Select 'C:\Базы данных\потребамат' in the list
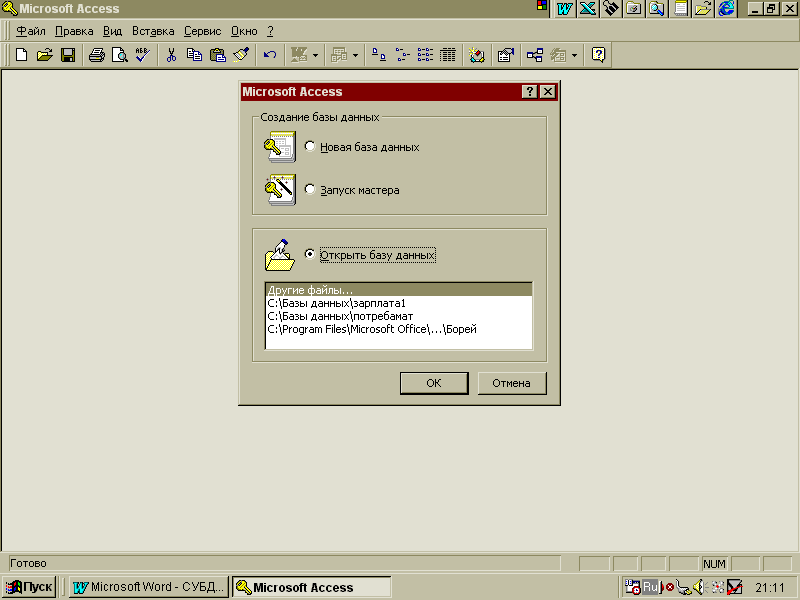The image size is (800, 600). tap(398, 316)
